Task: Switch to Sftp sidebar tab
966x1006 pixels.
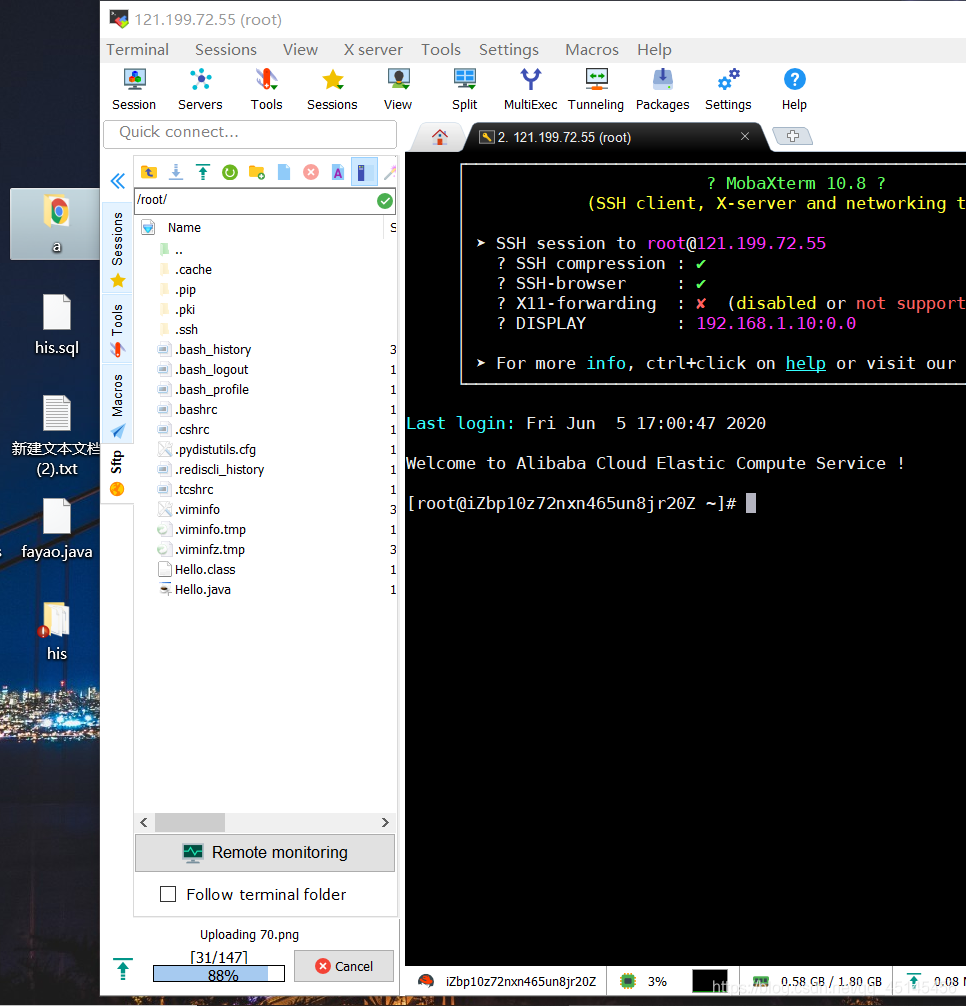Action: pos(117,473)
